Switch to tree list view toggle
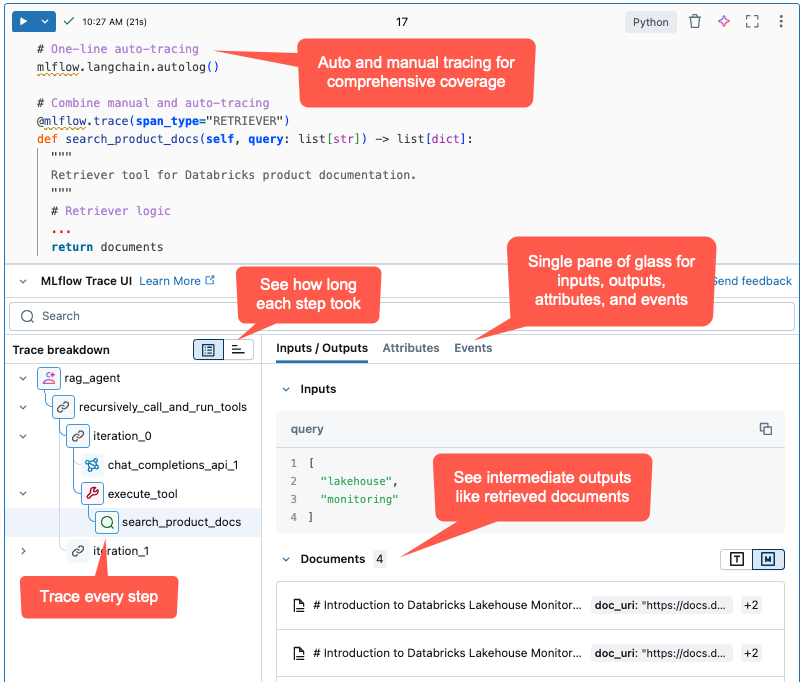The height and width of the screenshot is (682, 806). (x=208, y=350)
